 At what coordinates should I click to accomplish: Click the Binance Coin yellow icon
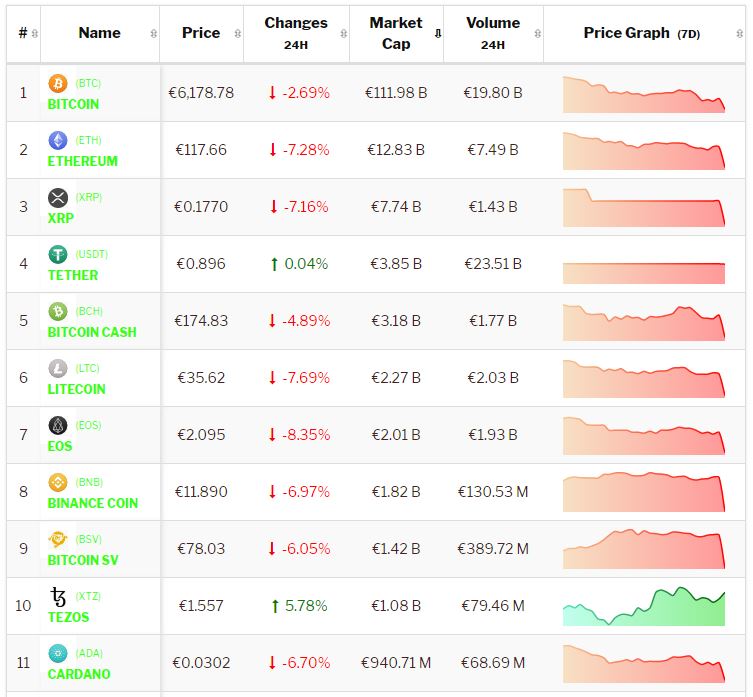58,482
